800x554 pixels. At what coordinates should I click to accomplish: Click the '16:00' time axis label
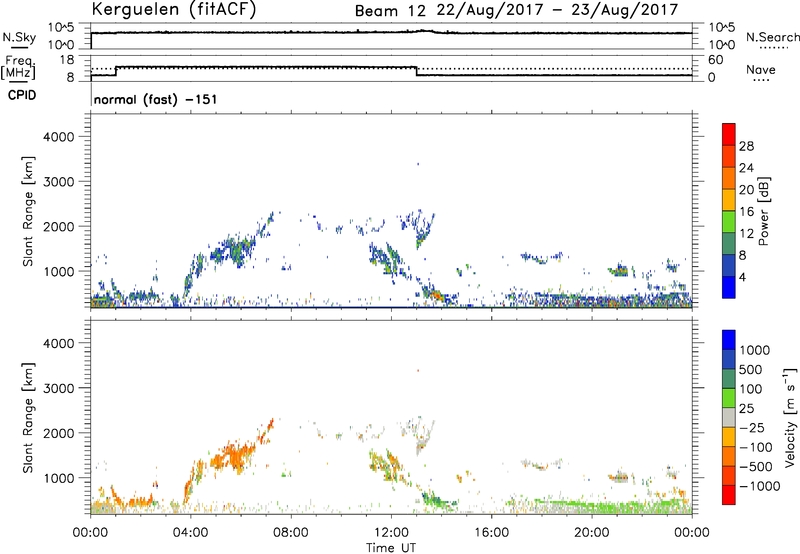(491, 533)
